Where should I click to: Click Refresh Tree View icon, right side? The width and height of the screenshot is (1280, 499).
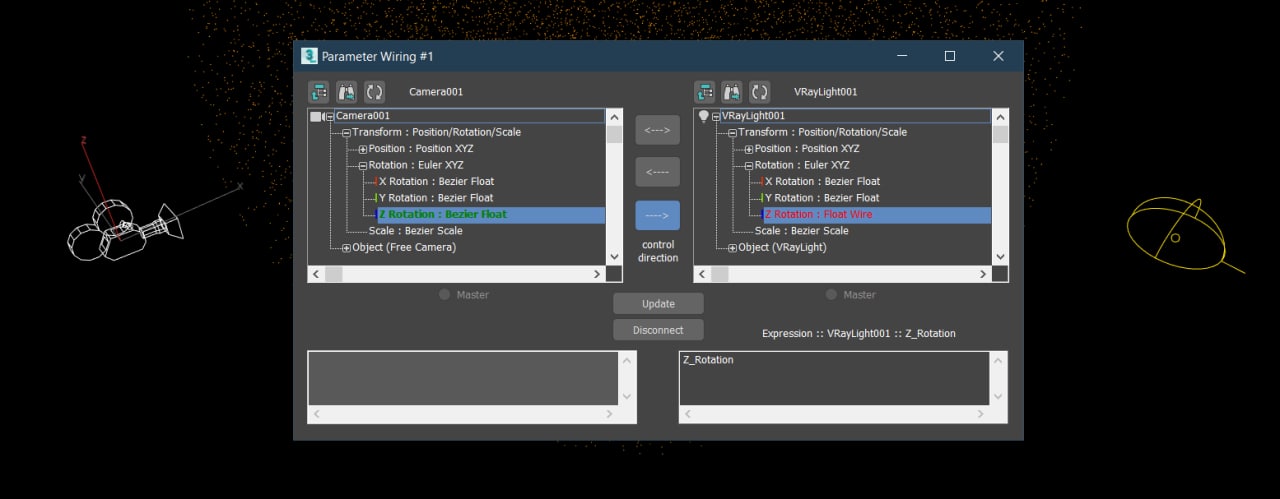pyautogui.click(x=760, y=92)
